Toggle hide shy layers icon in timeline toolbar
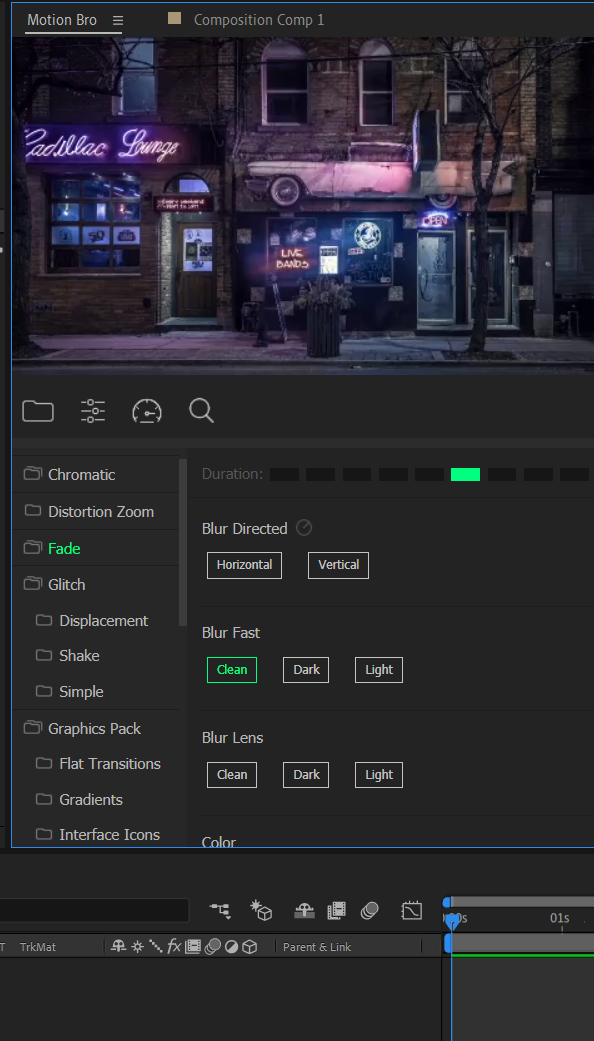Viewport: 594px width, 1041px height. point(304,911)
